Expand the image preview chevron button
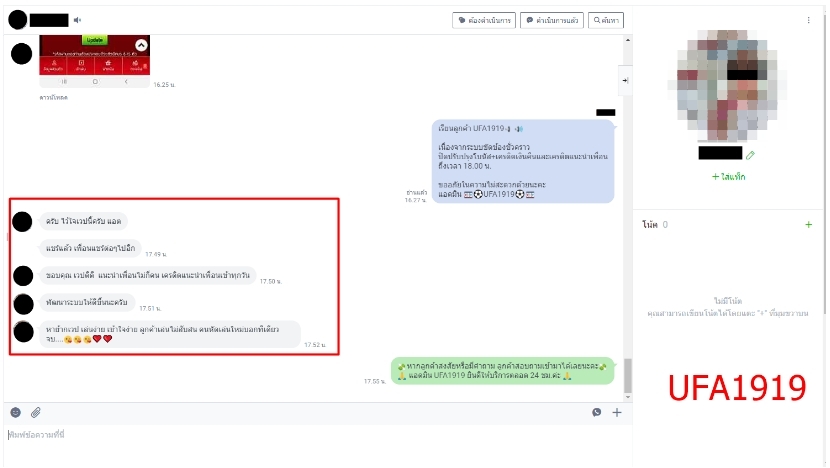This screenshot has width=830, height=468. click(x=141, y=45)
